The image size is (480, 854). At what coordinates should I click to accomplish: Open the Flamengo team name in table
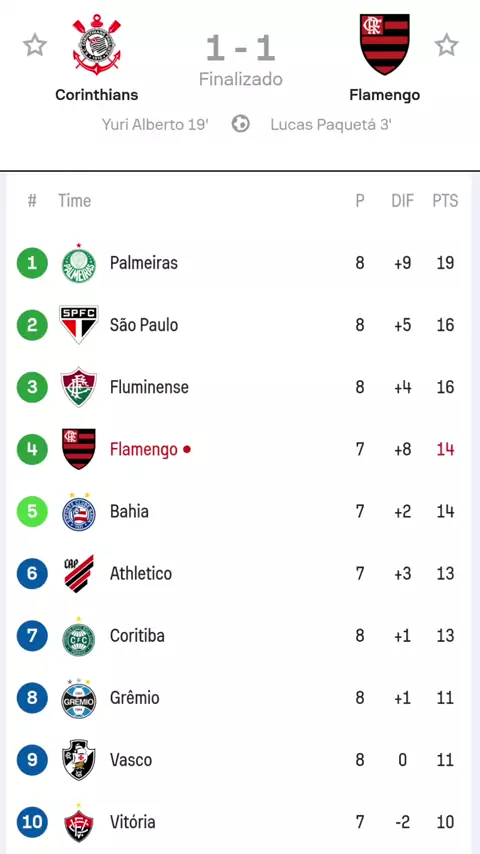click(144, 449)
